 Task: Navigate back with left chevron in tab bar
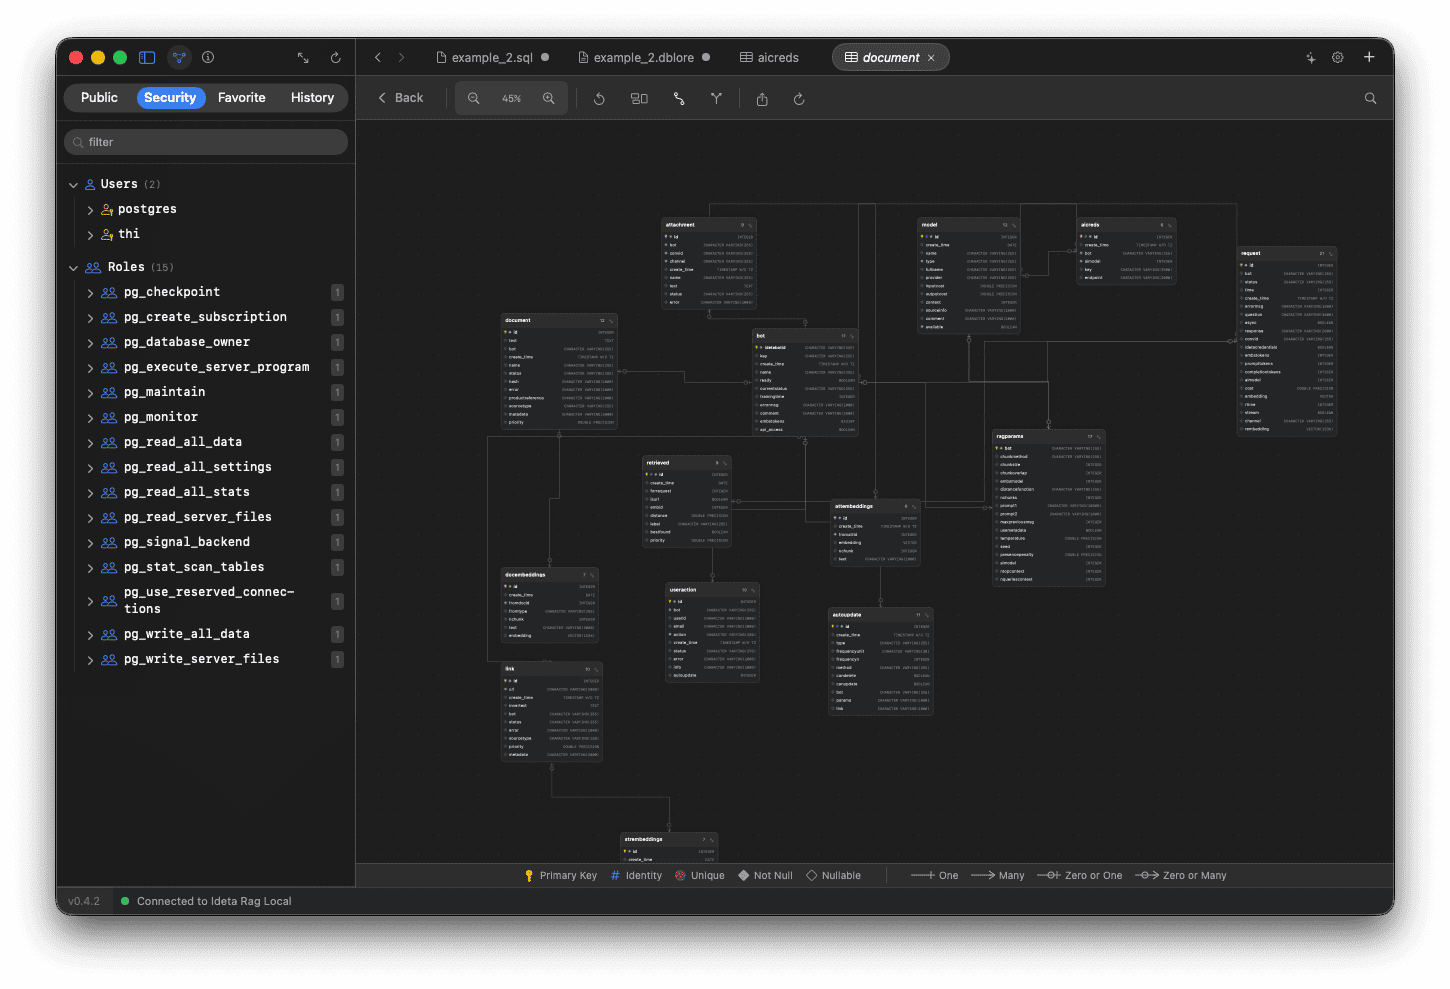pyautogui.click(x=378, y=58)
